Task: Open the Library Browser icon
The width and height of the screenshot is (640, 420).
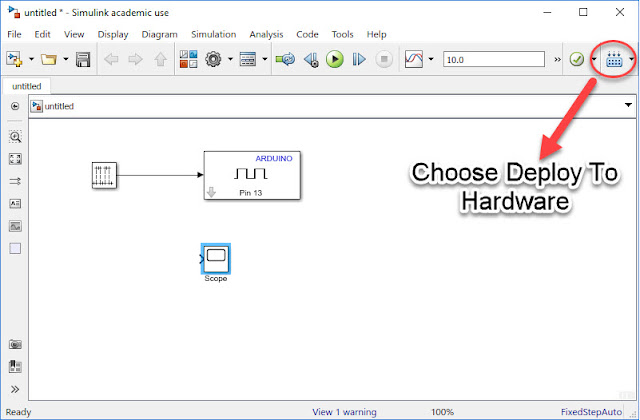Action: pos(189,59)
